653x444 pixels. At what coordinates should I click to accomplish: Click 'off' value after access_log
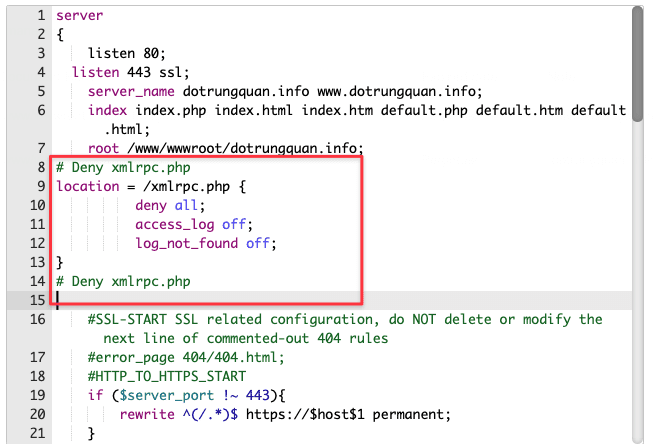234,224
